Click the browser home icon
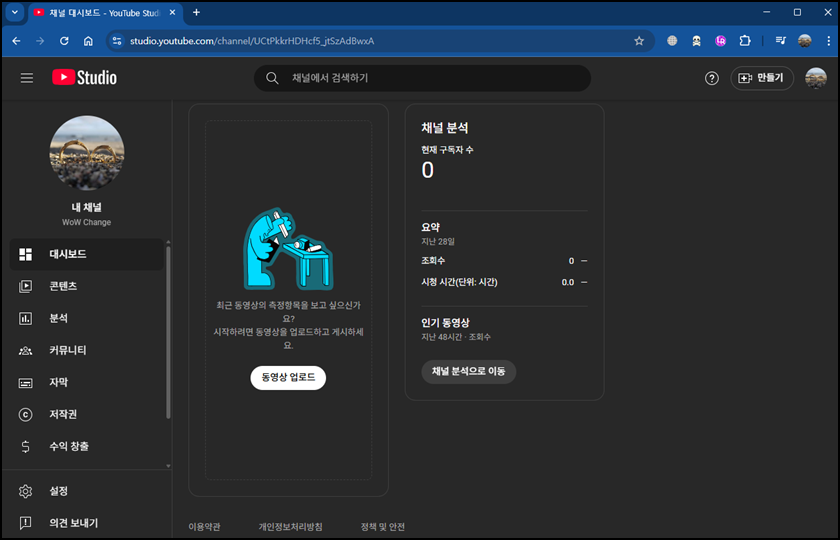 88,41
